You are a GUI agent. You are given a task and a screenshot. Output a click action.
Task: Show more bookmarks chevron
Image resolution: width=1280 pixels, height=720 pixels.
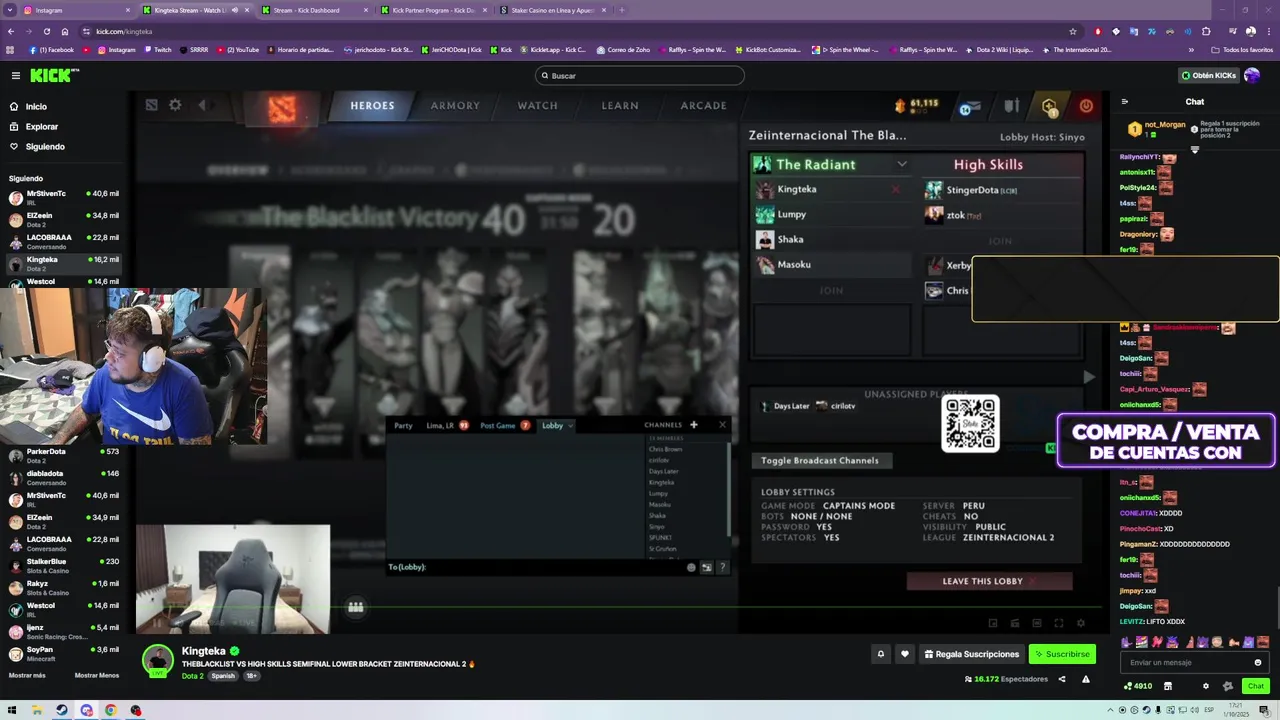(1191, 49)
